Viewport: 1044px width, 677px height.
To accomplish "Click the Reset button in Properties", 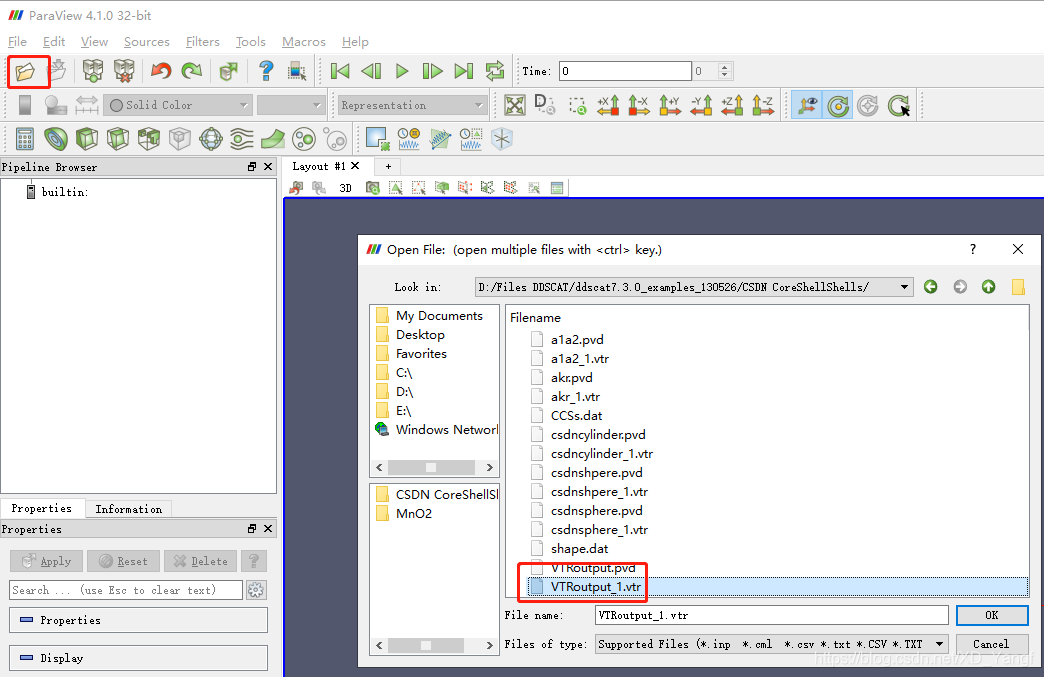I will 123,561.
